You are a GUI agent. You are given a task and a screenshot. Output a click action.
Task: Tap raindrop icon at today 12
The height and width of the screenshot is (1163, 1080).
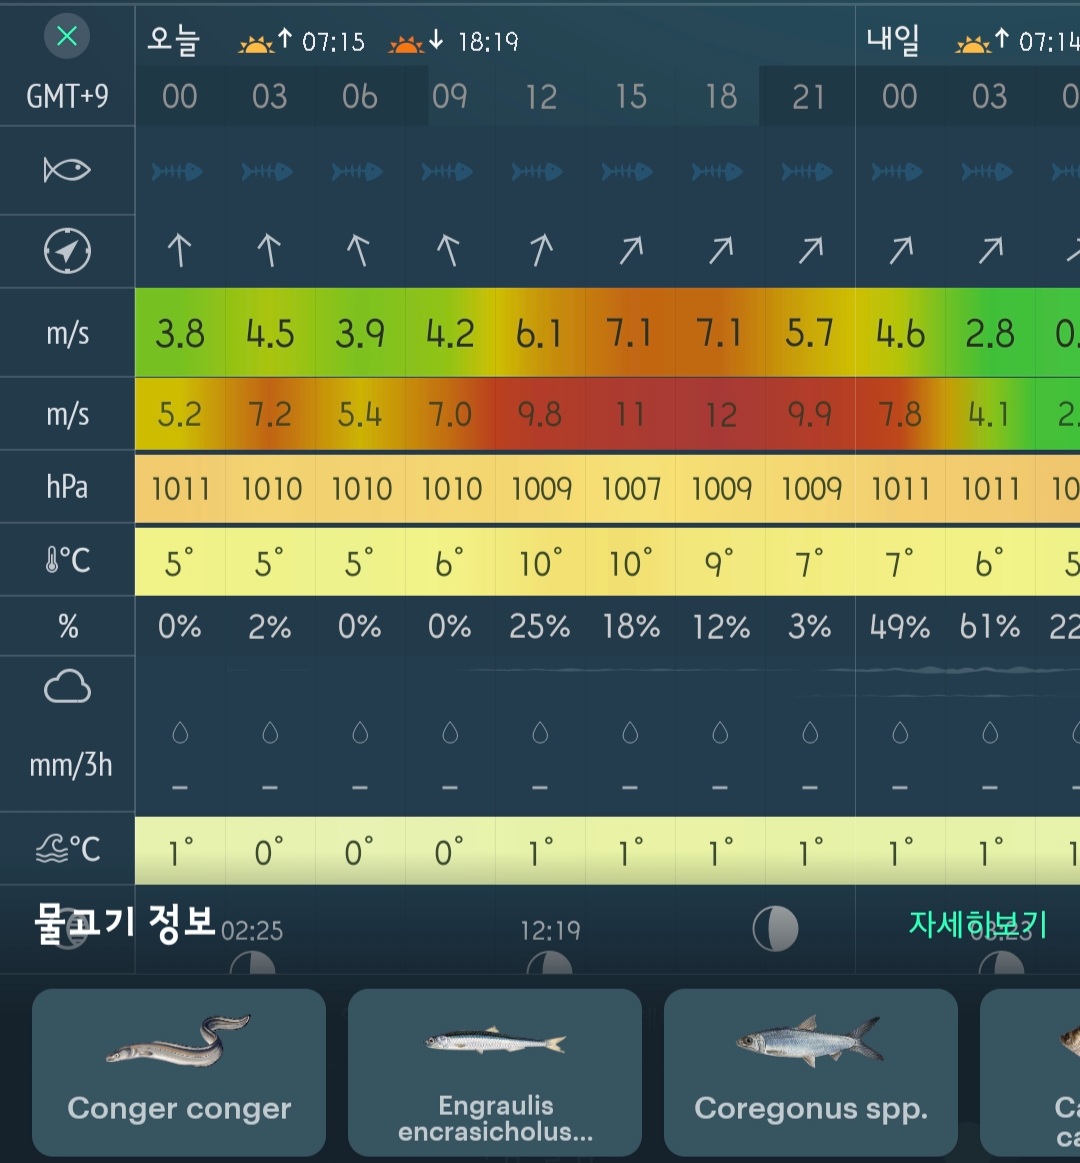click(x=540, y=733)
